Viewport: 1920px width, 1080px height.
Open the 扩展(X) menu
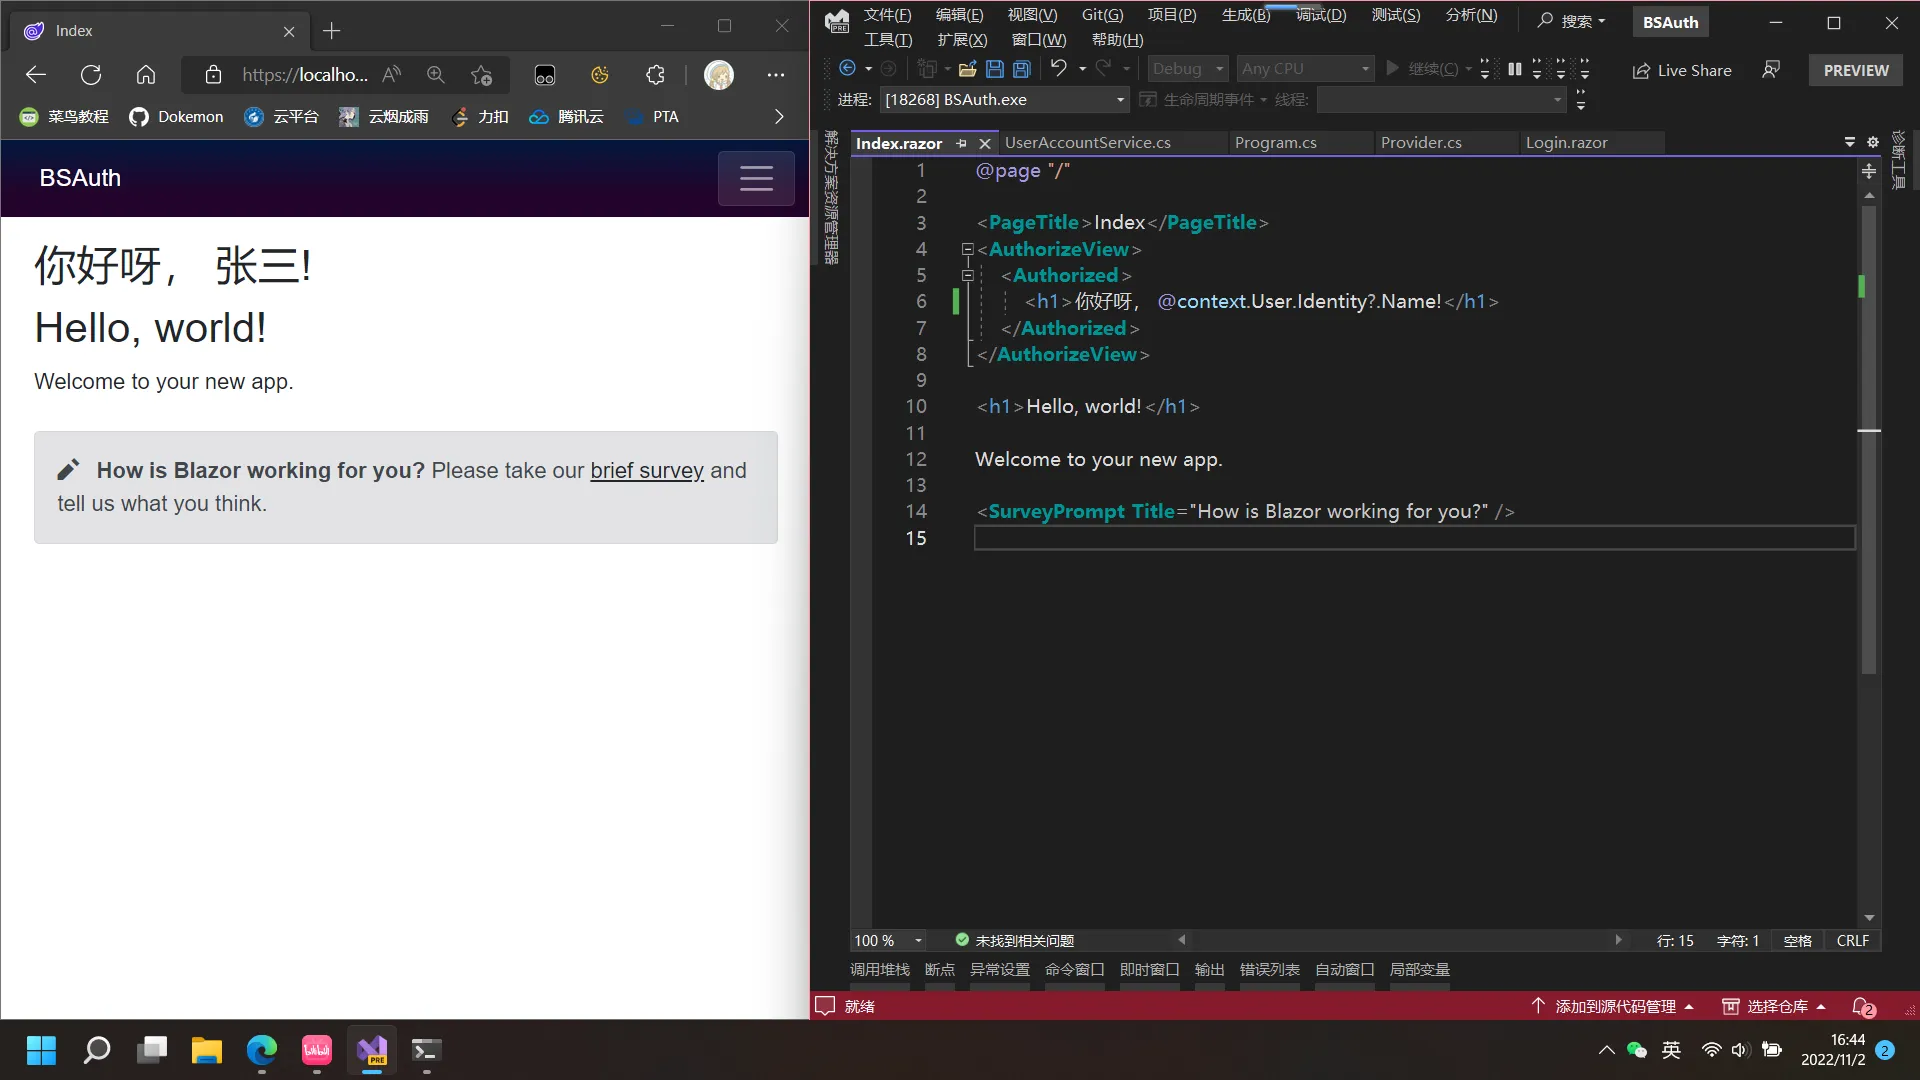tap(962, 40)
